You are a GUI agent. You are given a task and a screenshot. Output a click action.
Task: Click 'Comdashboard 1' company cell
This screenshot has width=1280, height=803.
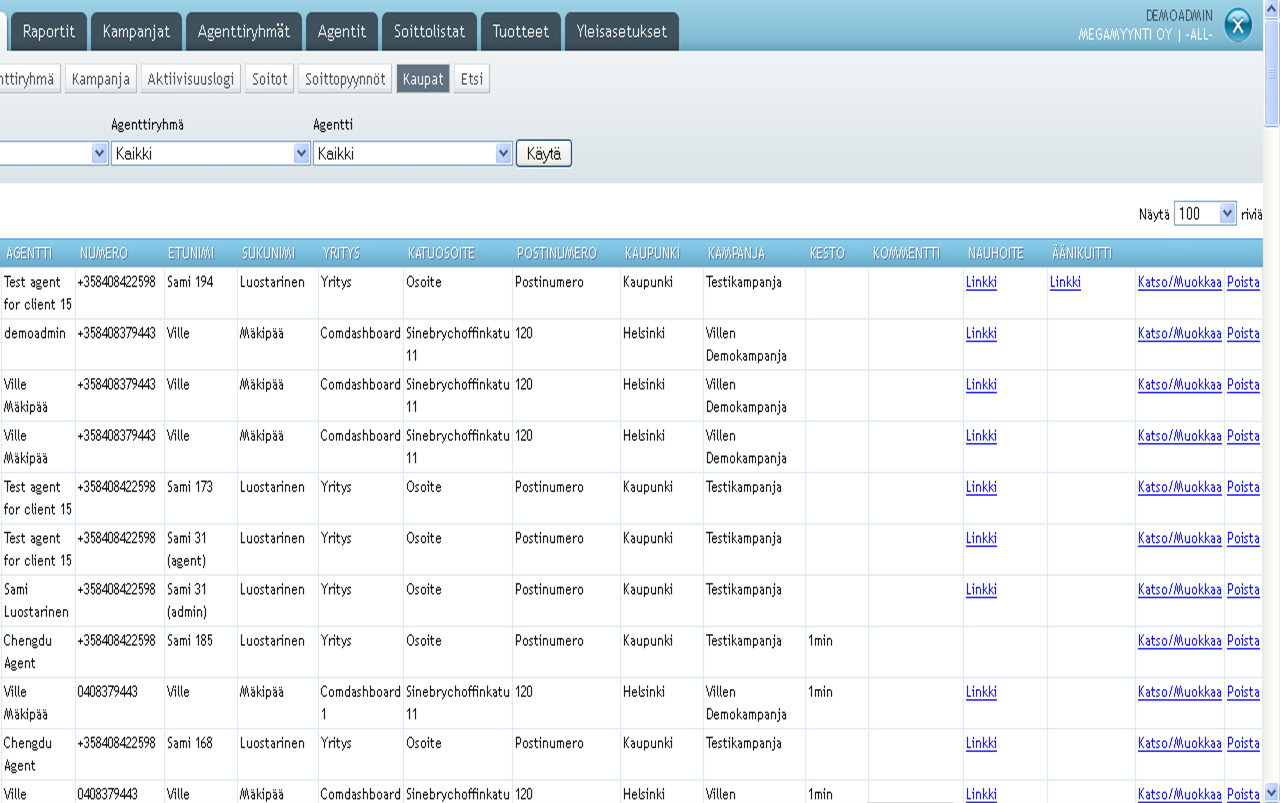[360, 703]
